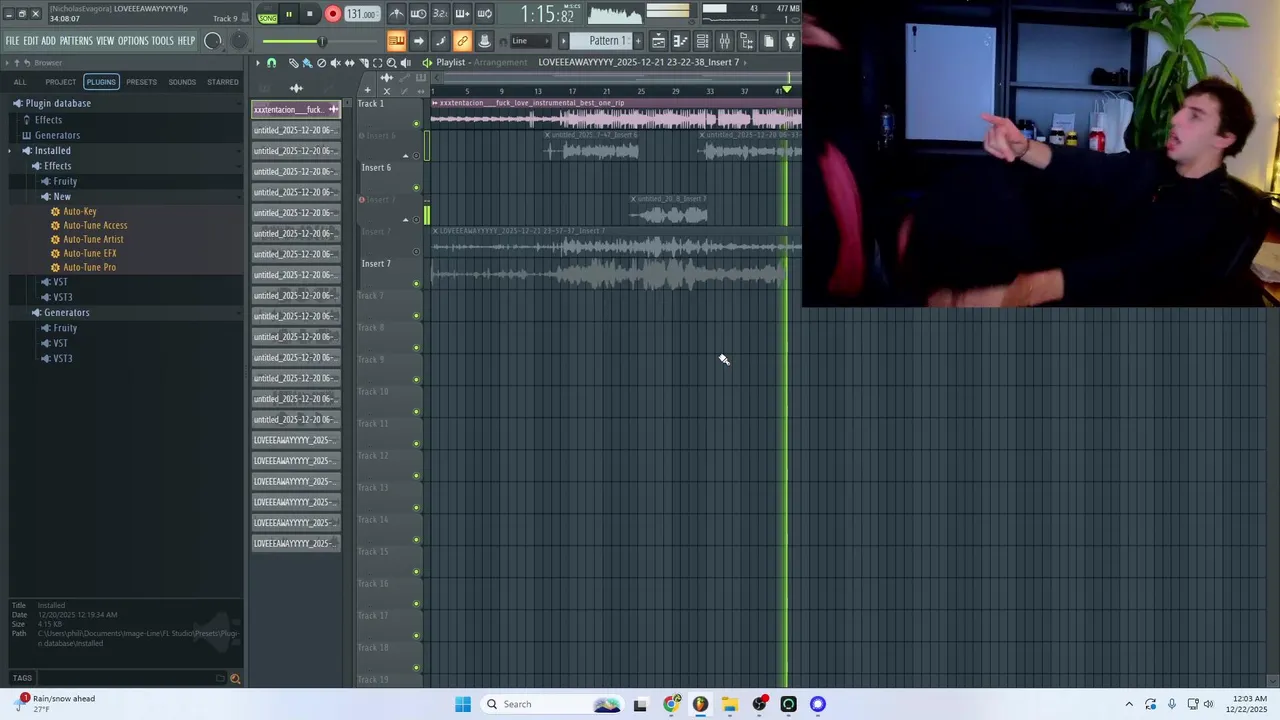Open the PATTERNS menu

pos(76,41)
